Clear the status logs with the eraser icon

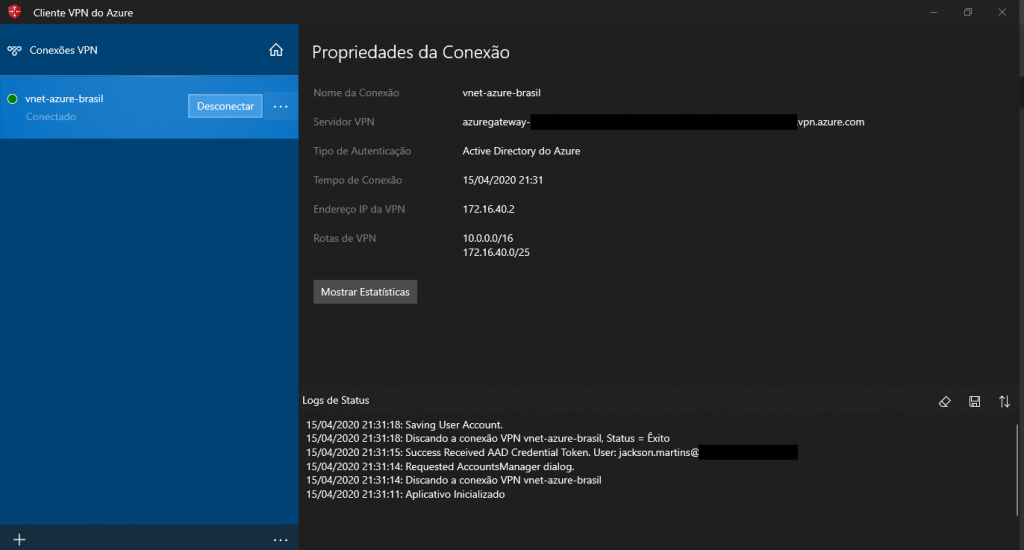coord(944,401)
